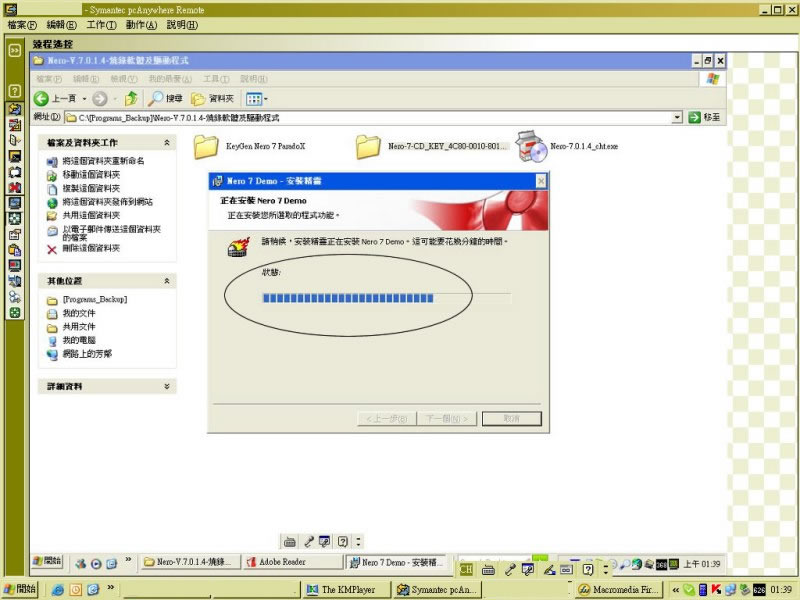Open the Back button history dropdown arrow
This screenshot has height=600, width=800.
[84, 99]
